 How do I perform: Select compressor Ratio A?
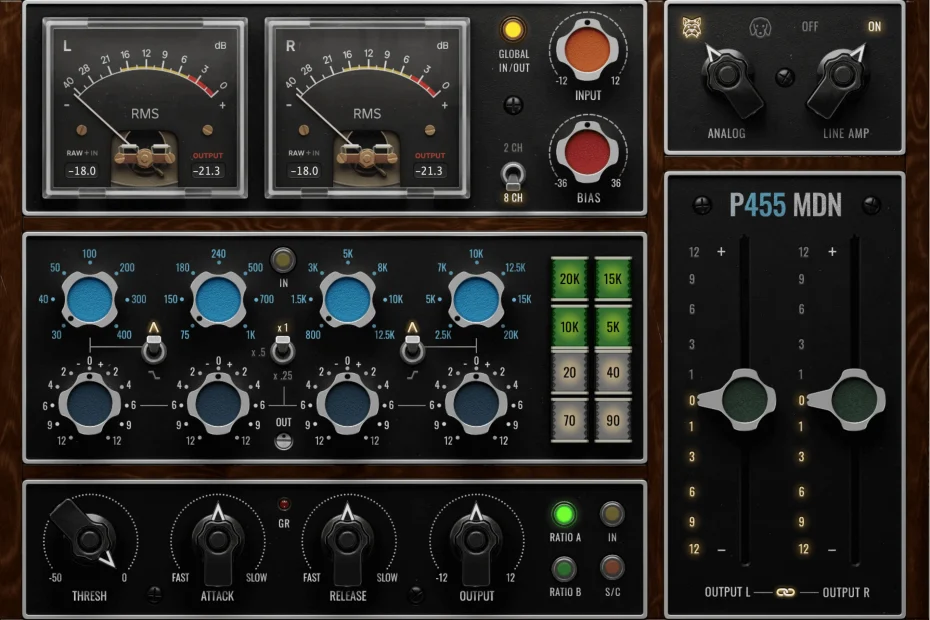pos(565,515)
